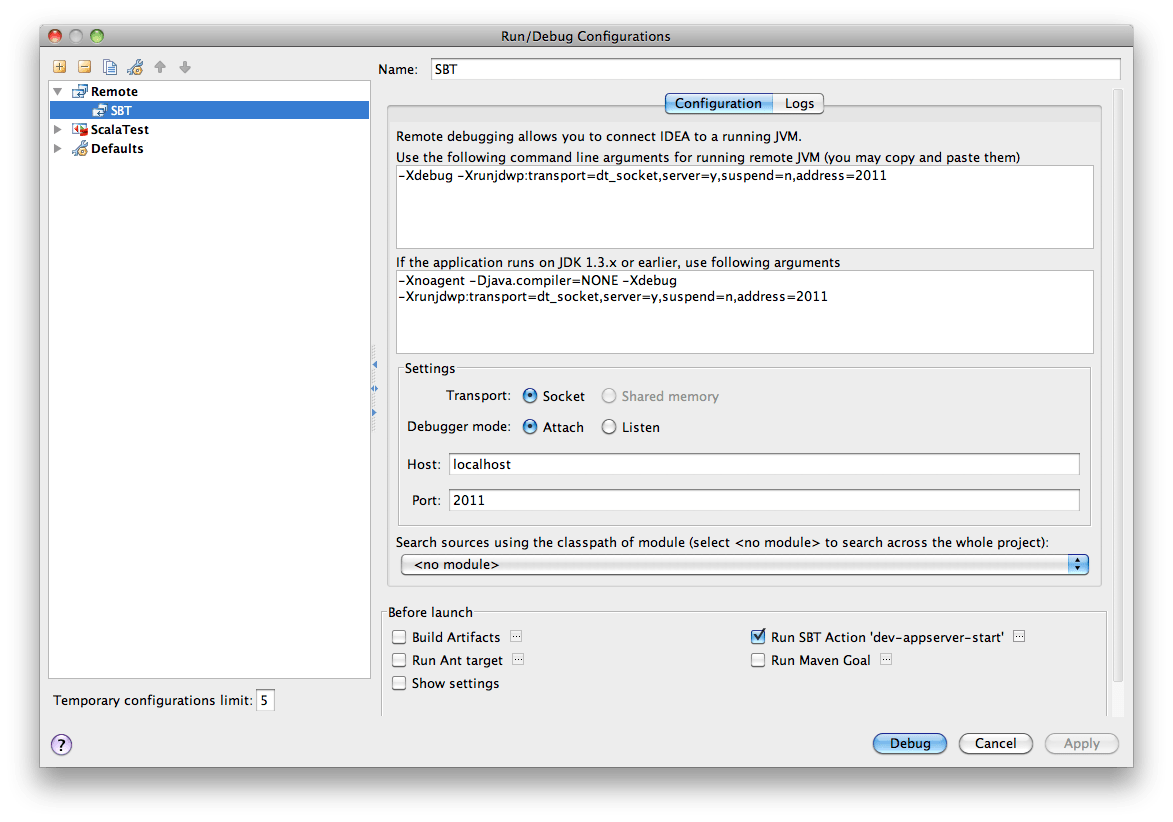Move the configuration down with the arrow
This screenshot has width=1173, height=822.
tap(185, 67)
